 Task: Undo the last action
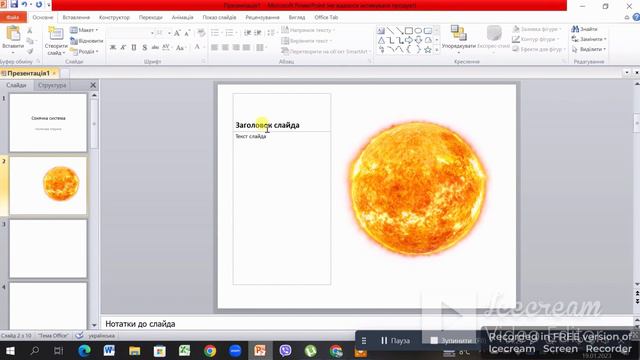[24, 4]
